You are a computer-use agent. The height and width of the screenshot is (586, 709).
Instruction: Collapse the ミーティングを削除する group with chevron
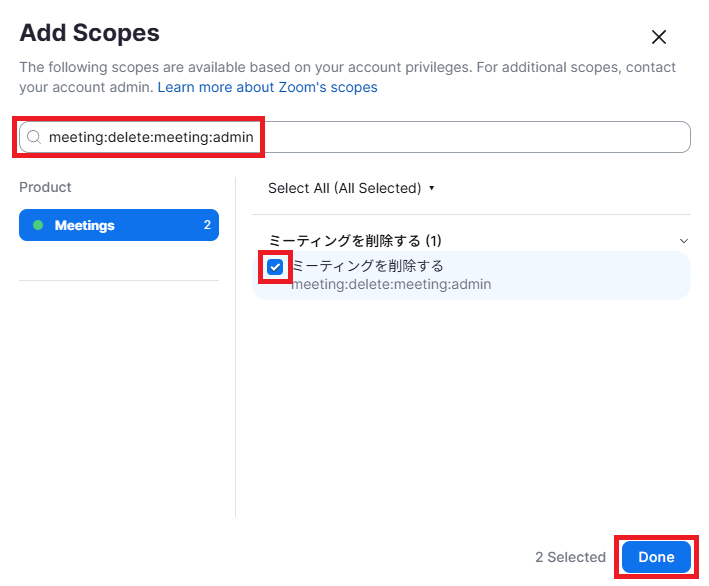click(x=684, y=241)
